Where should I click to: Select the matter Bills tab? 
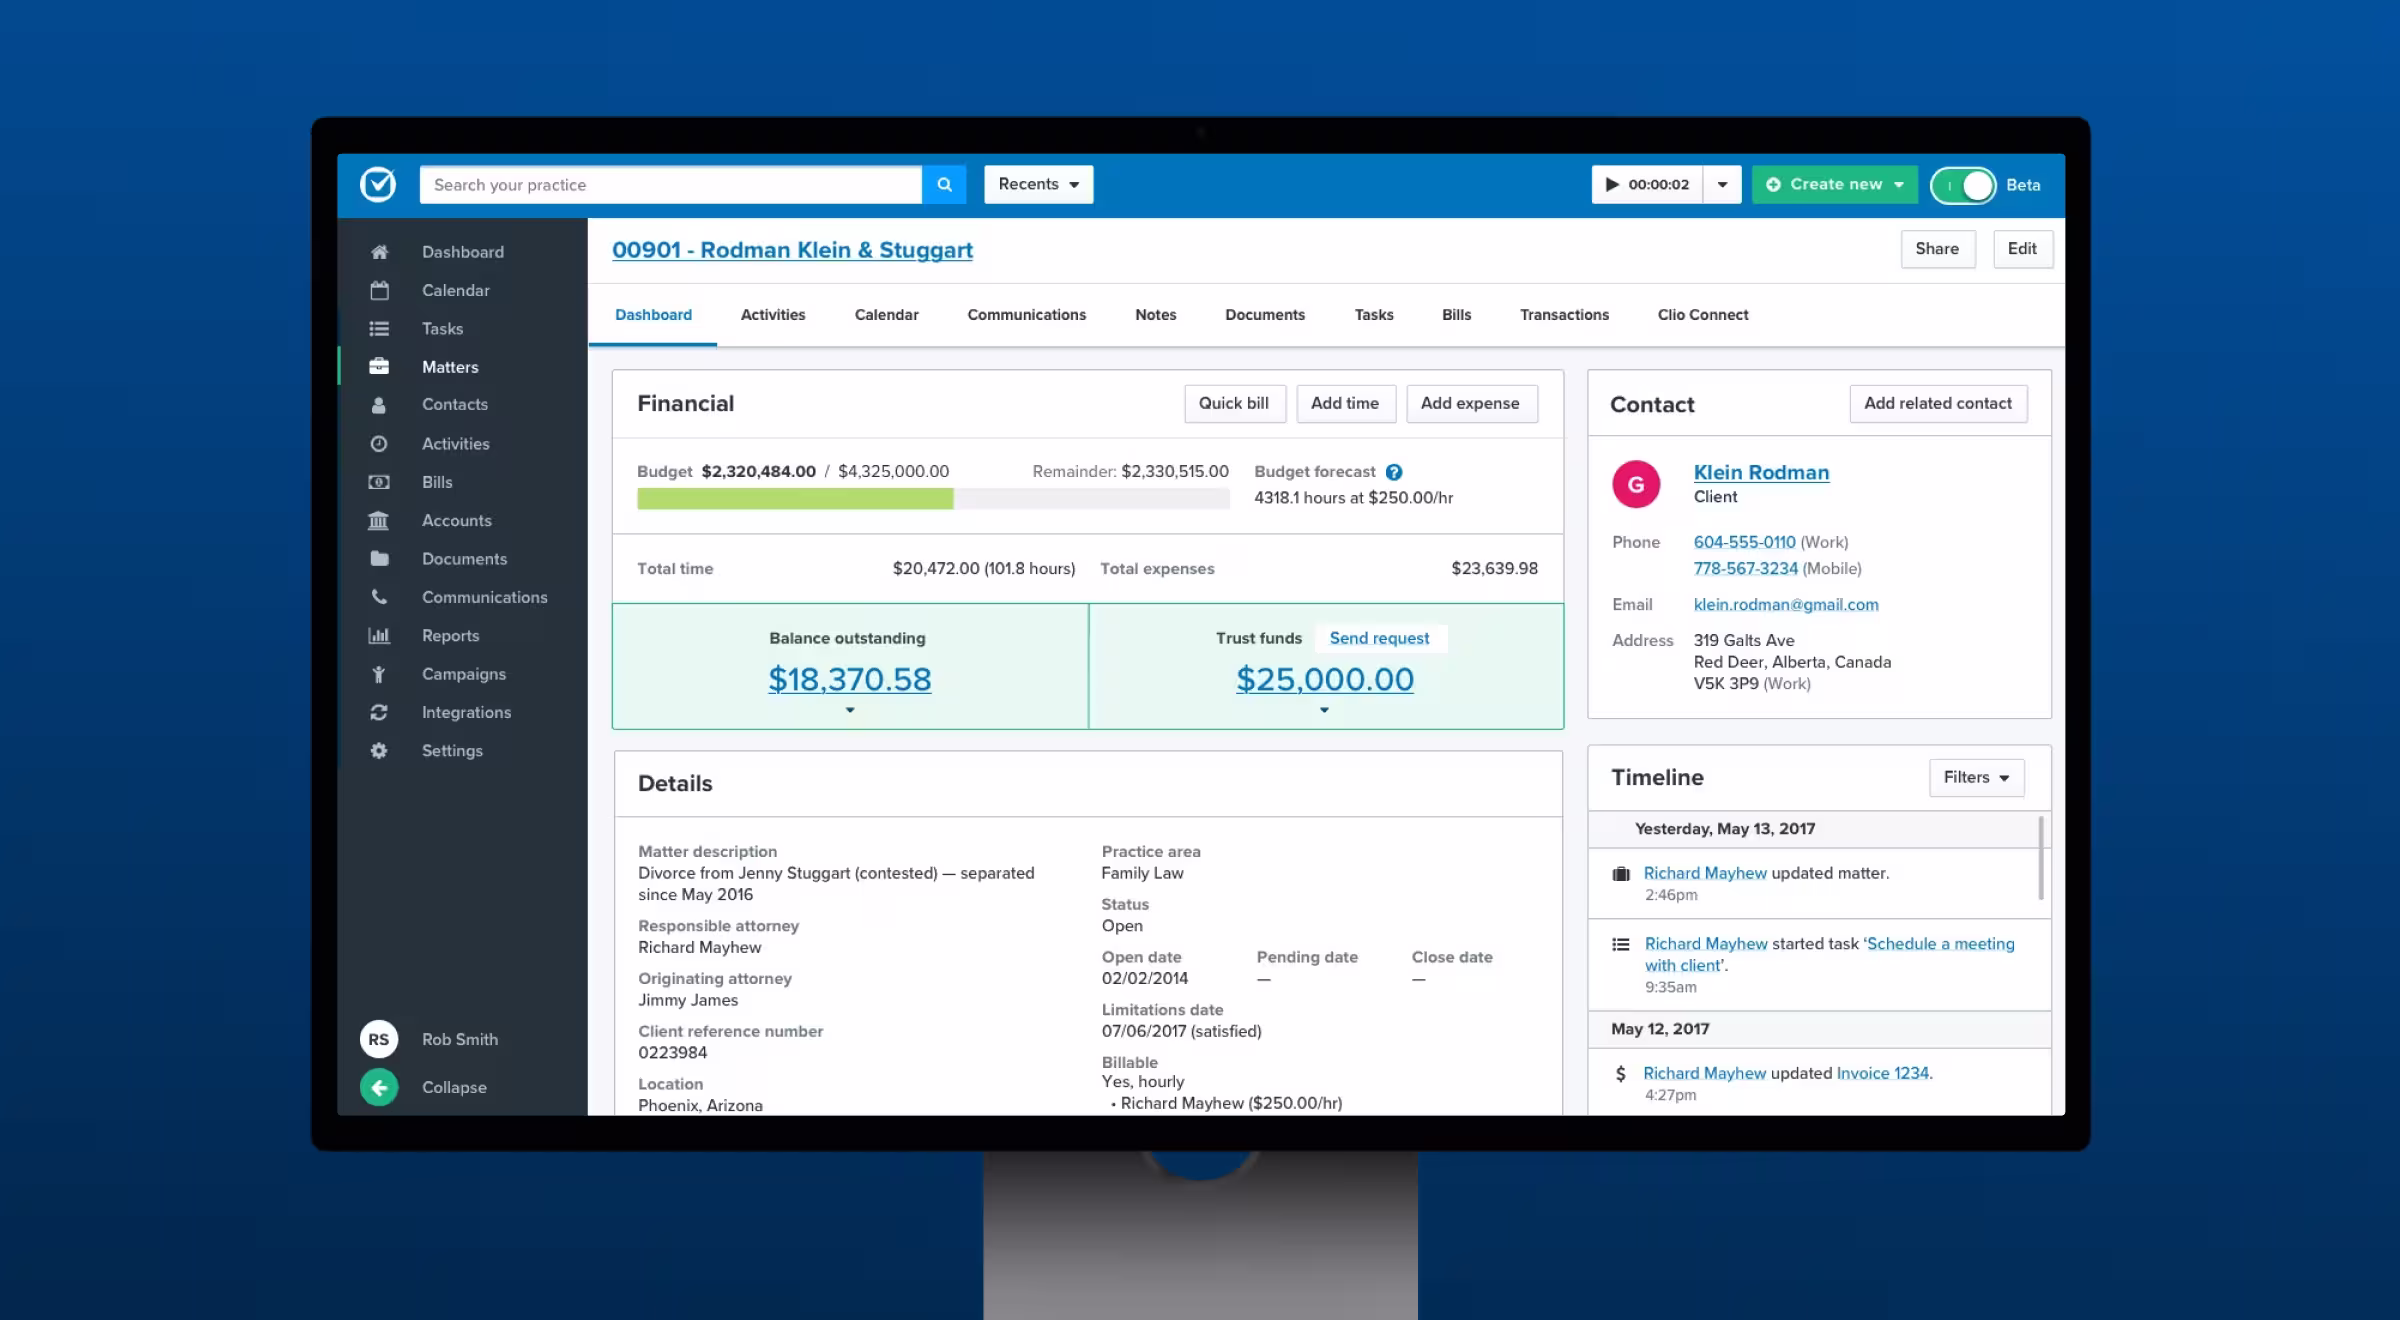(1456, 315)
